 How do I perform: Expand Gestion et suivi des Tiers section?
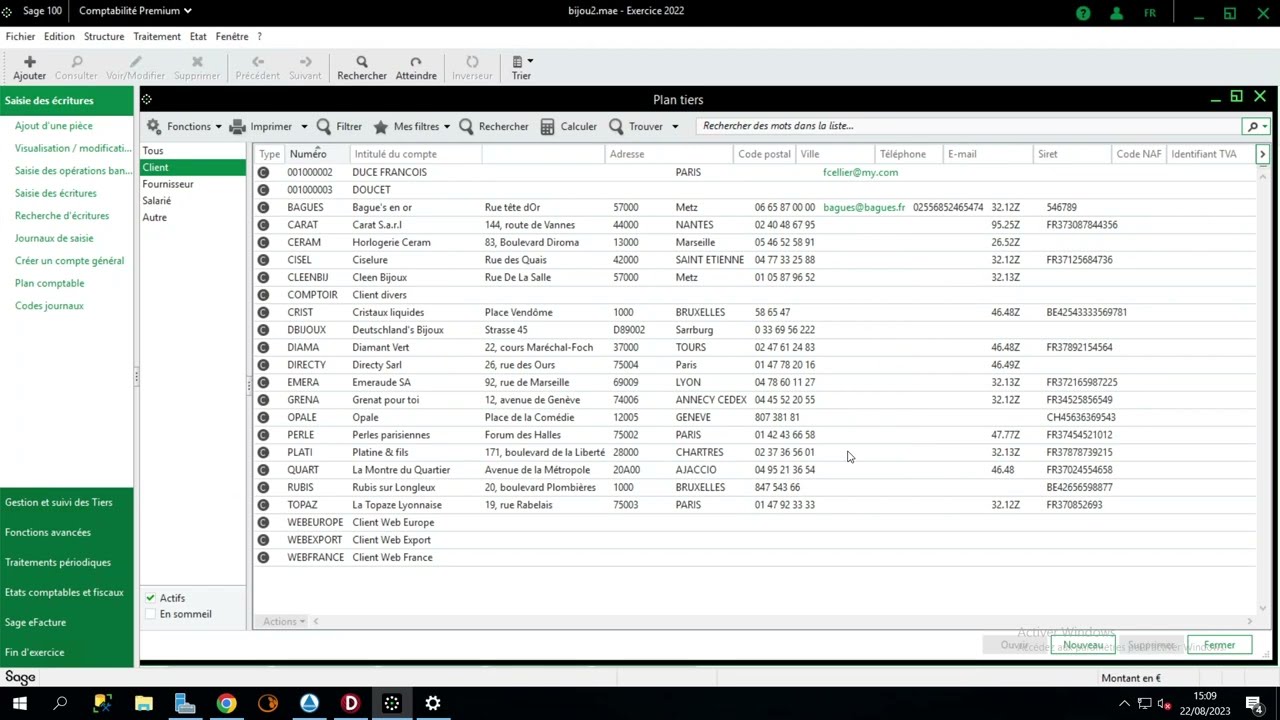click(66, 502)
